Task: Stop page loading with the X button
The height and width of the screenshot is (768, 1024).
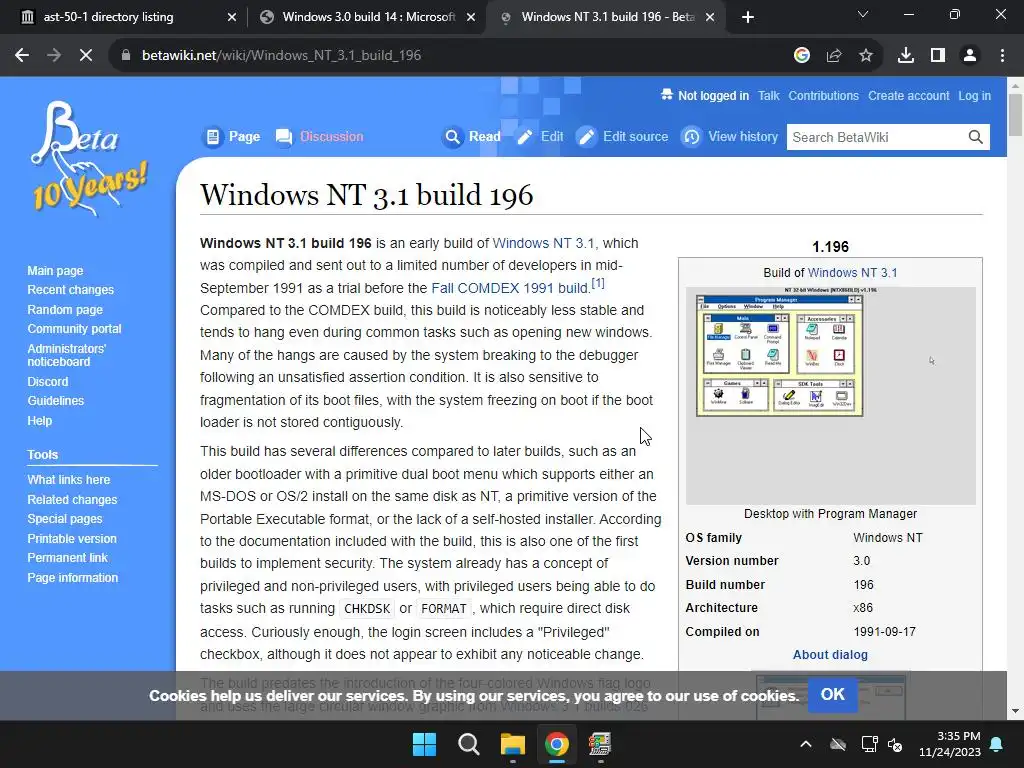Action: pos(86,56)
